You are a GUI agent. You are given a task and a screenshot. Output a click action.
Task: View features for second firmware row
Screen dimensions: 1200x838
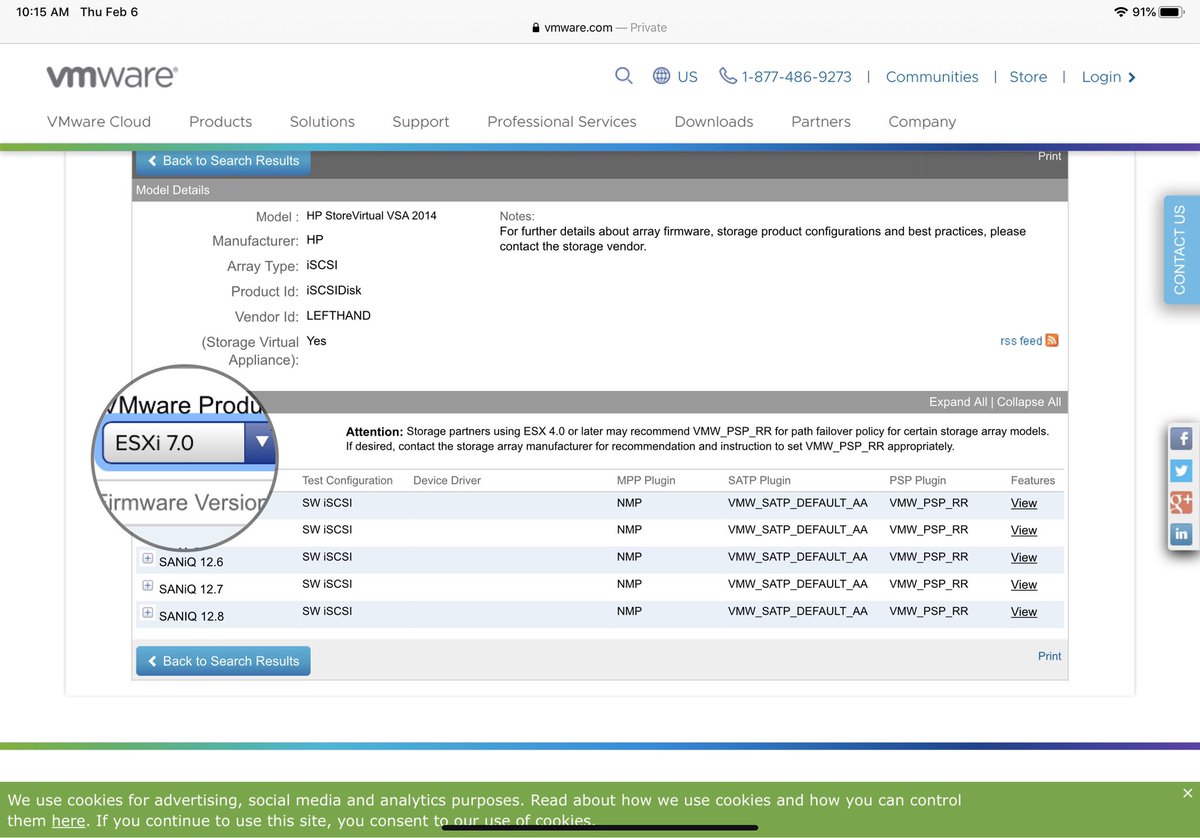(x=1024, y=530)
